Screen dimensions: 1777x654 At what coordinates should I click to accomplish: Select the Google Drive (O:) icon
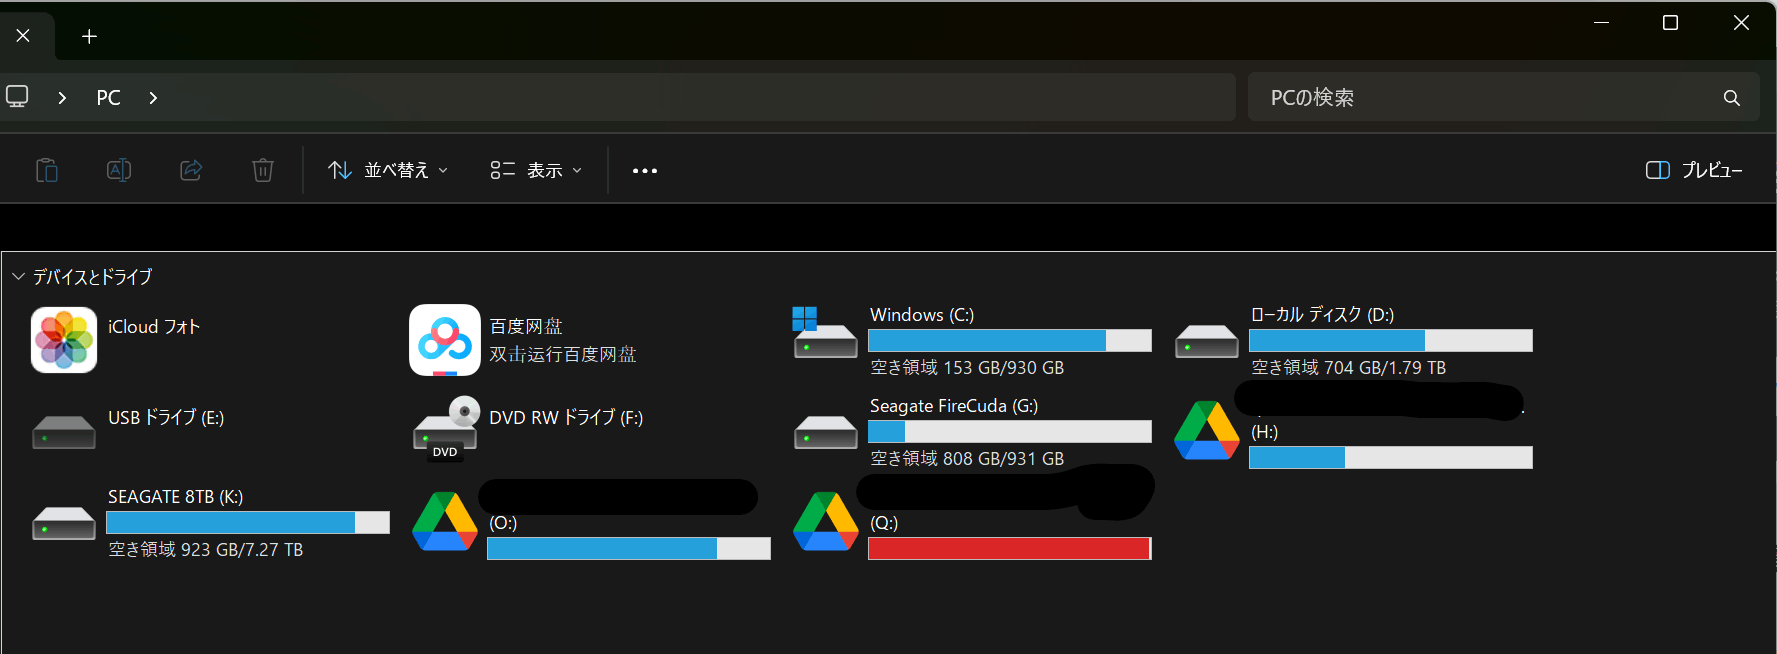pos(445,521)
